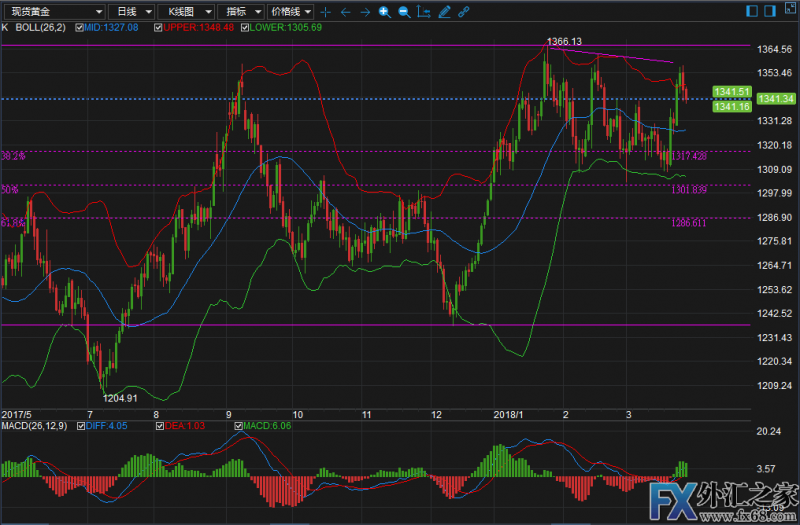Click the 1341.34 current price label
The image size is (800, 525).
776,99
